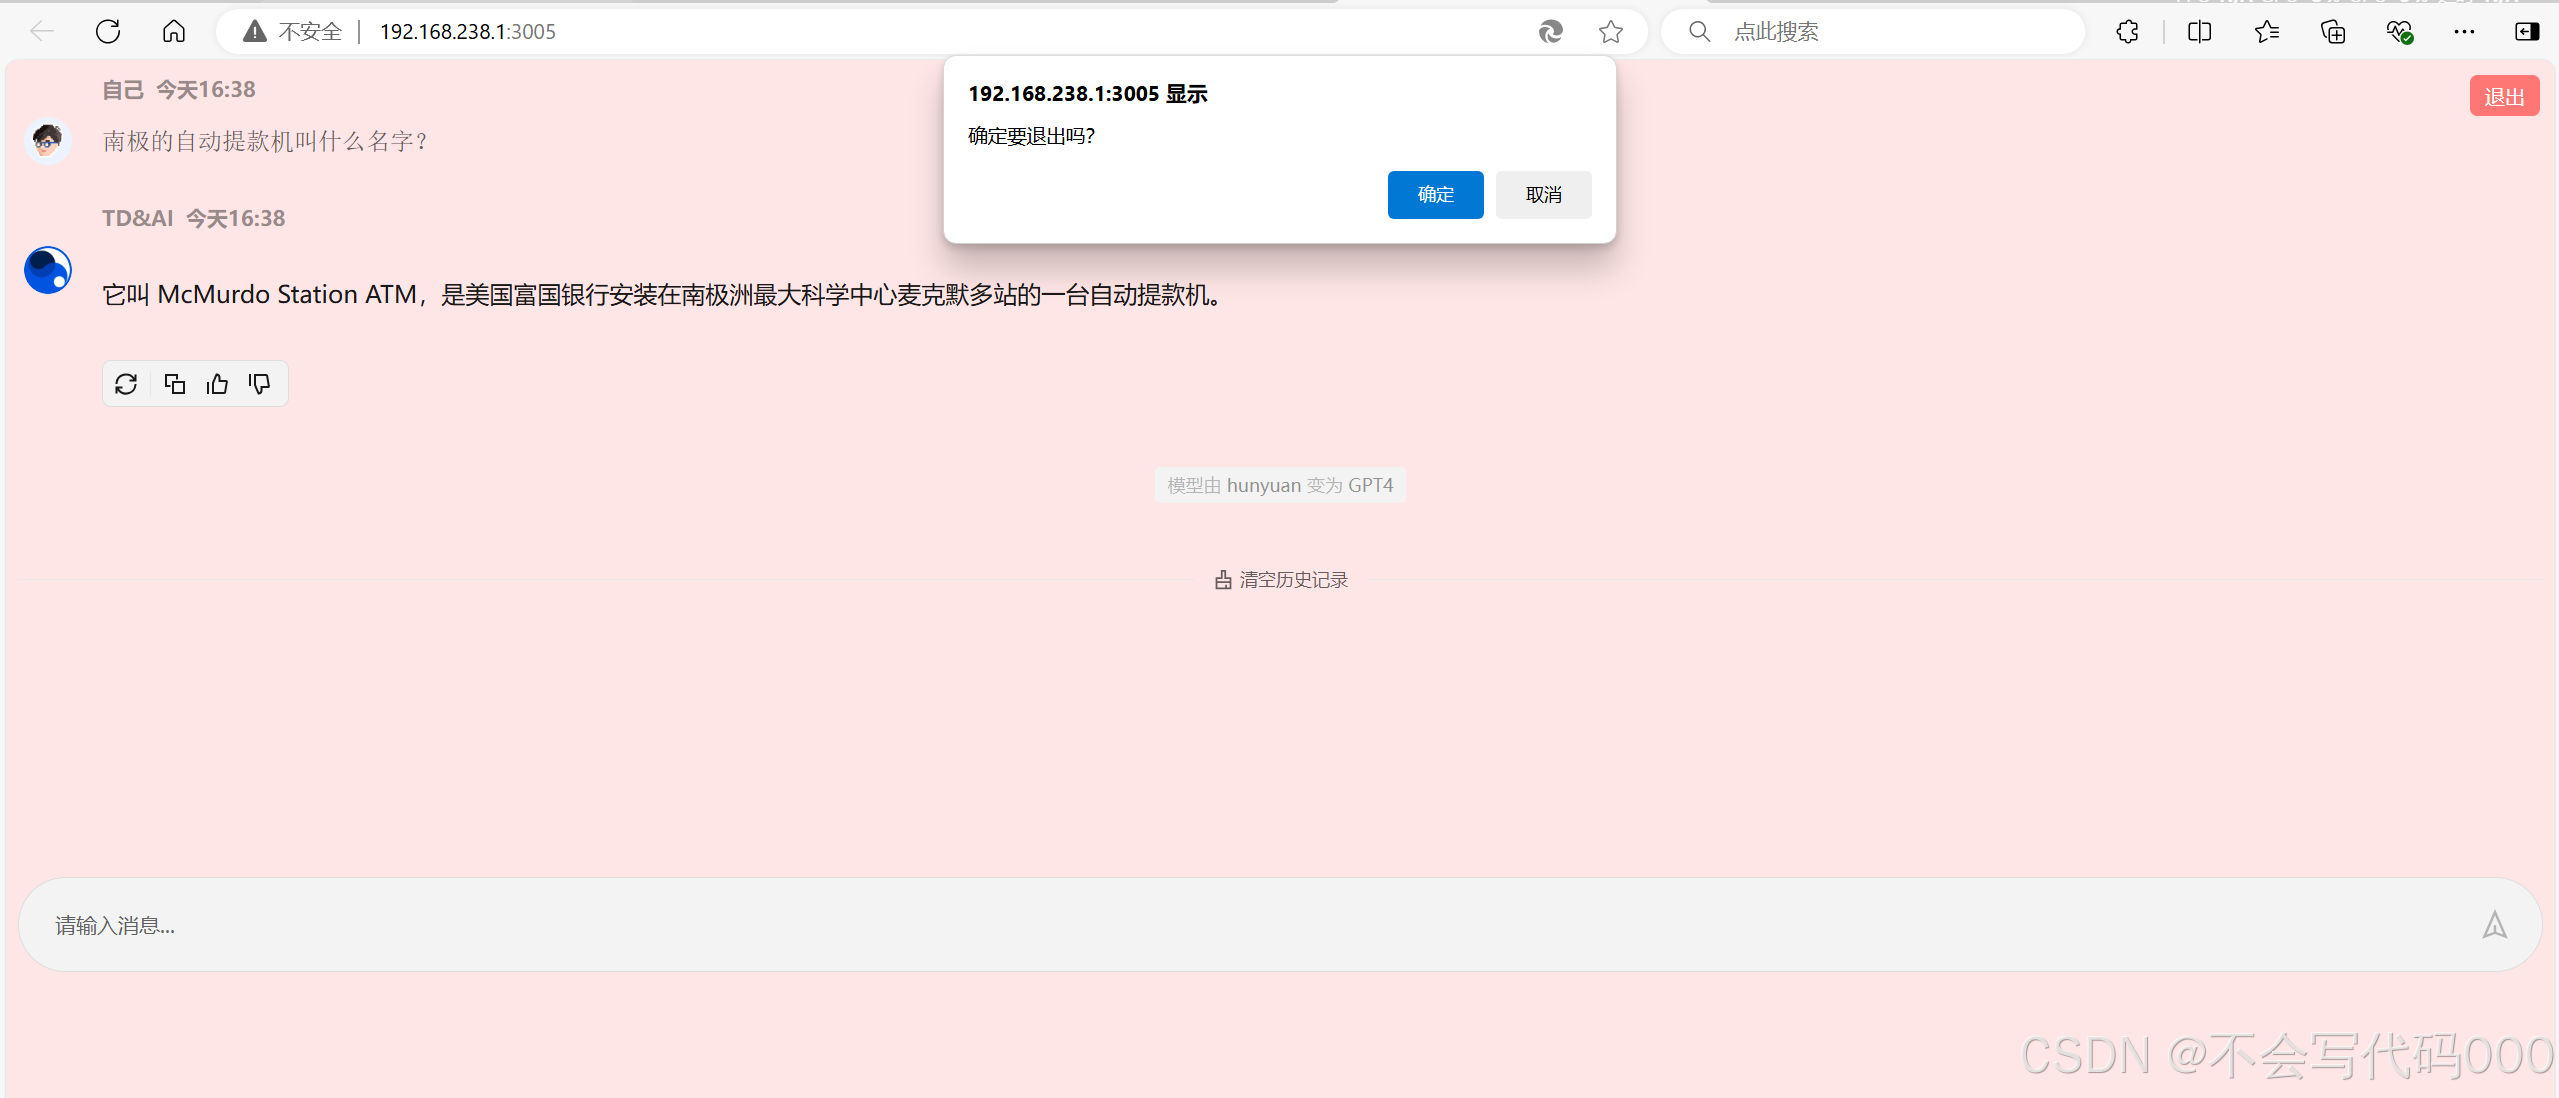Add this page to favorites star

point(1610,32)
